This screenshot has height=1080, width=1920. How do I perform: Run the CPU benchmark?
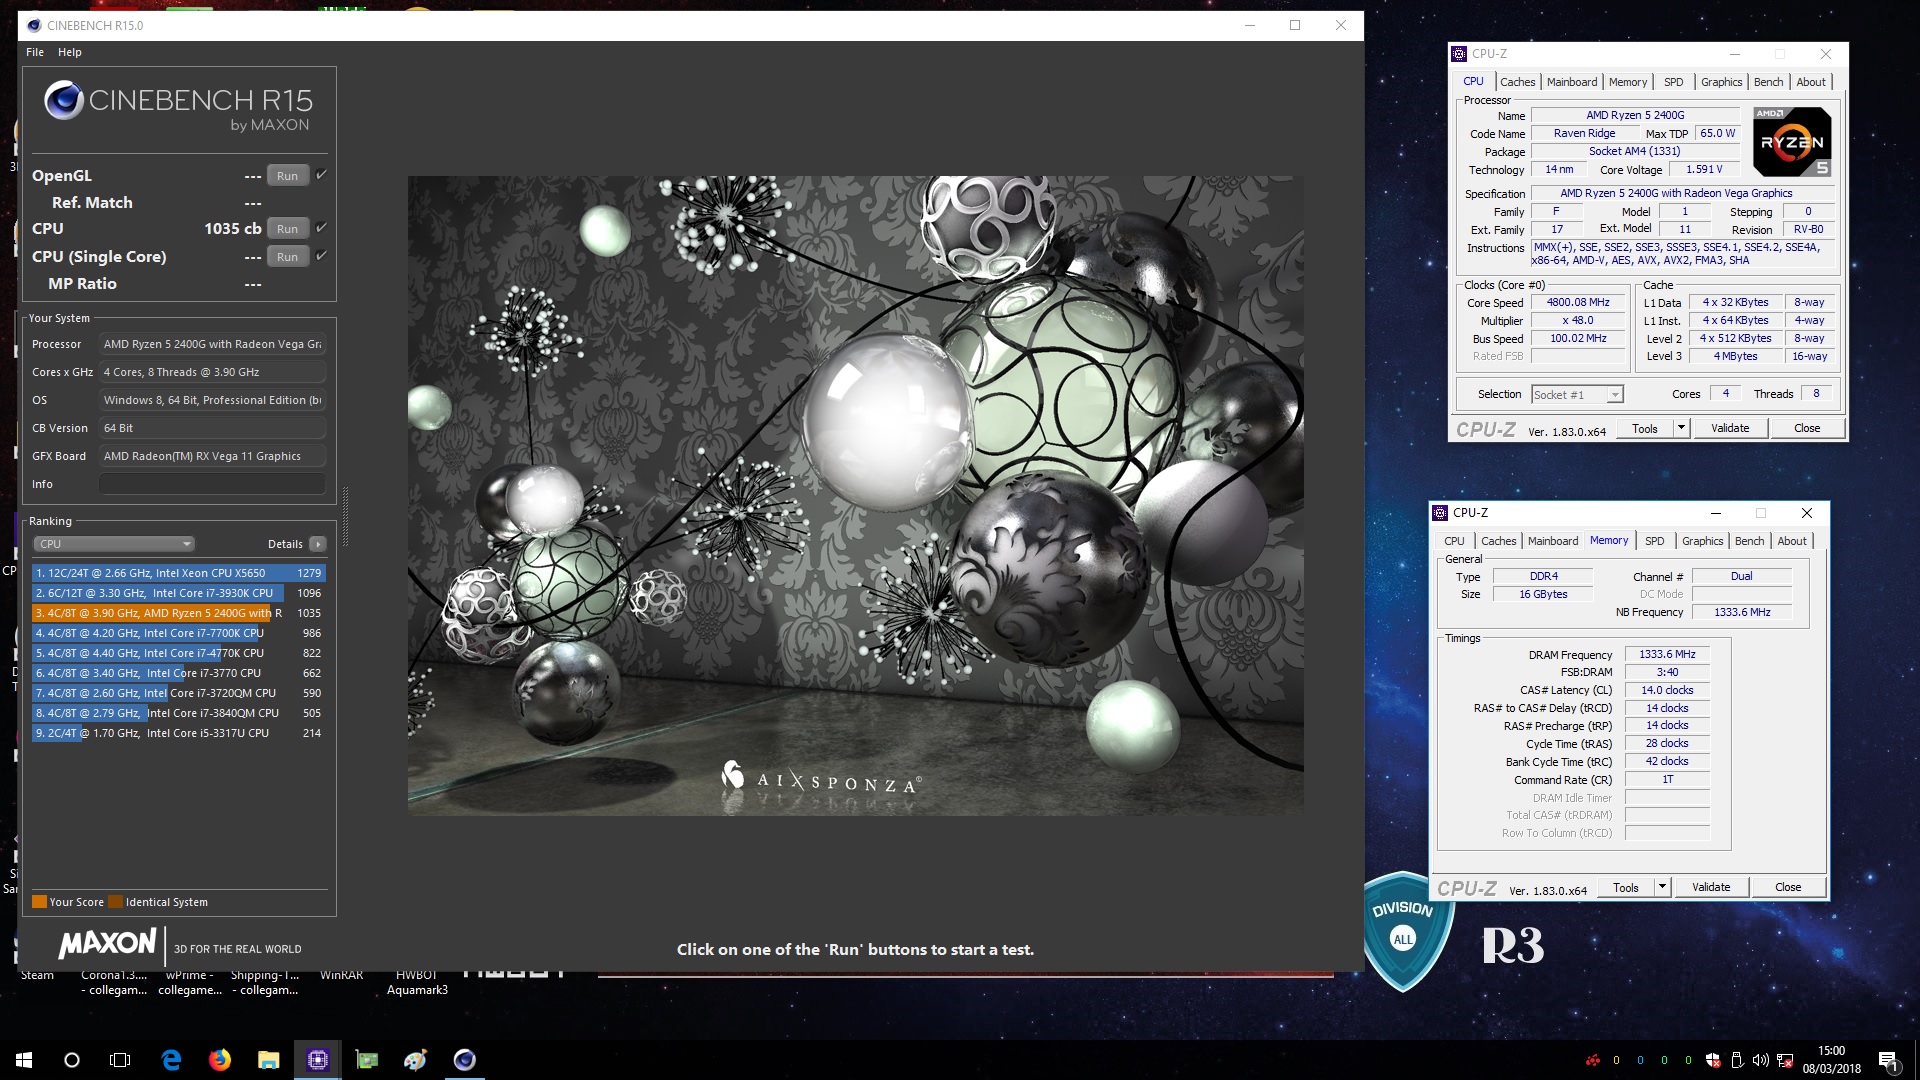coord(288,228)
